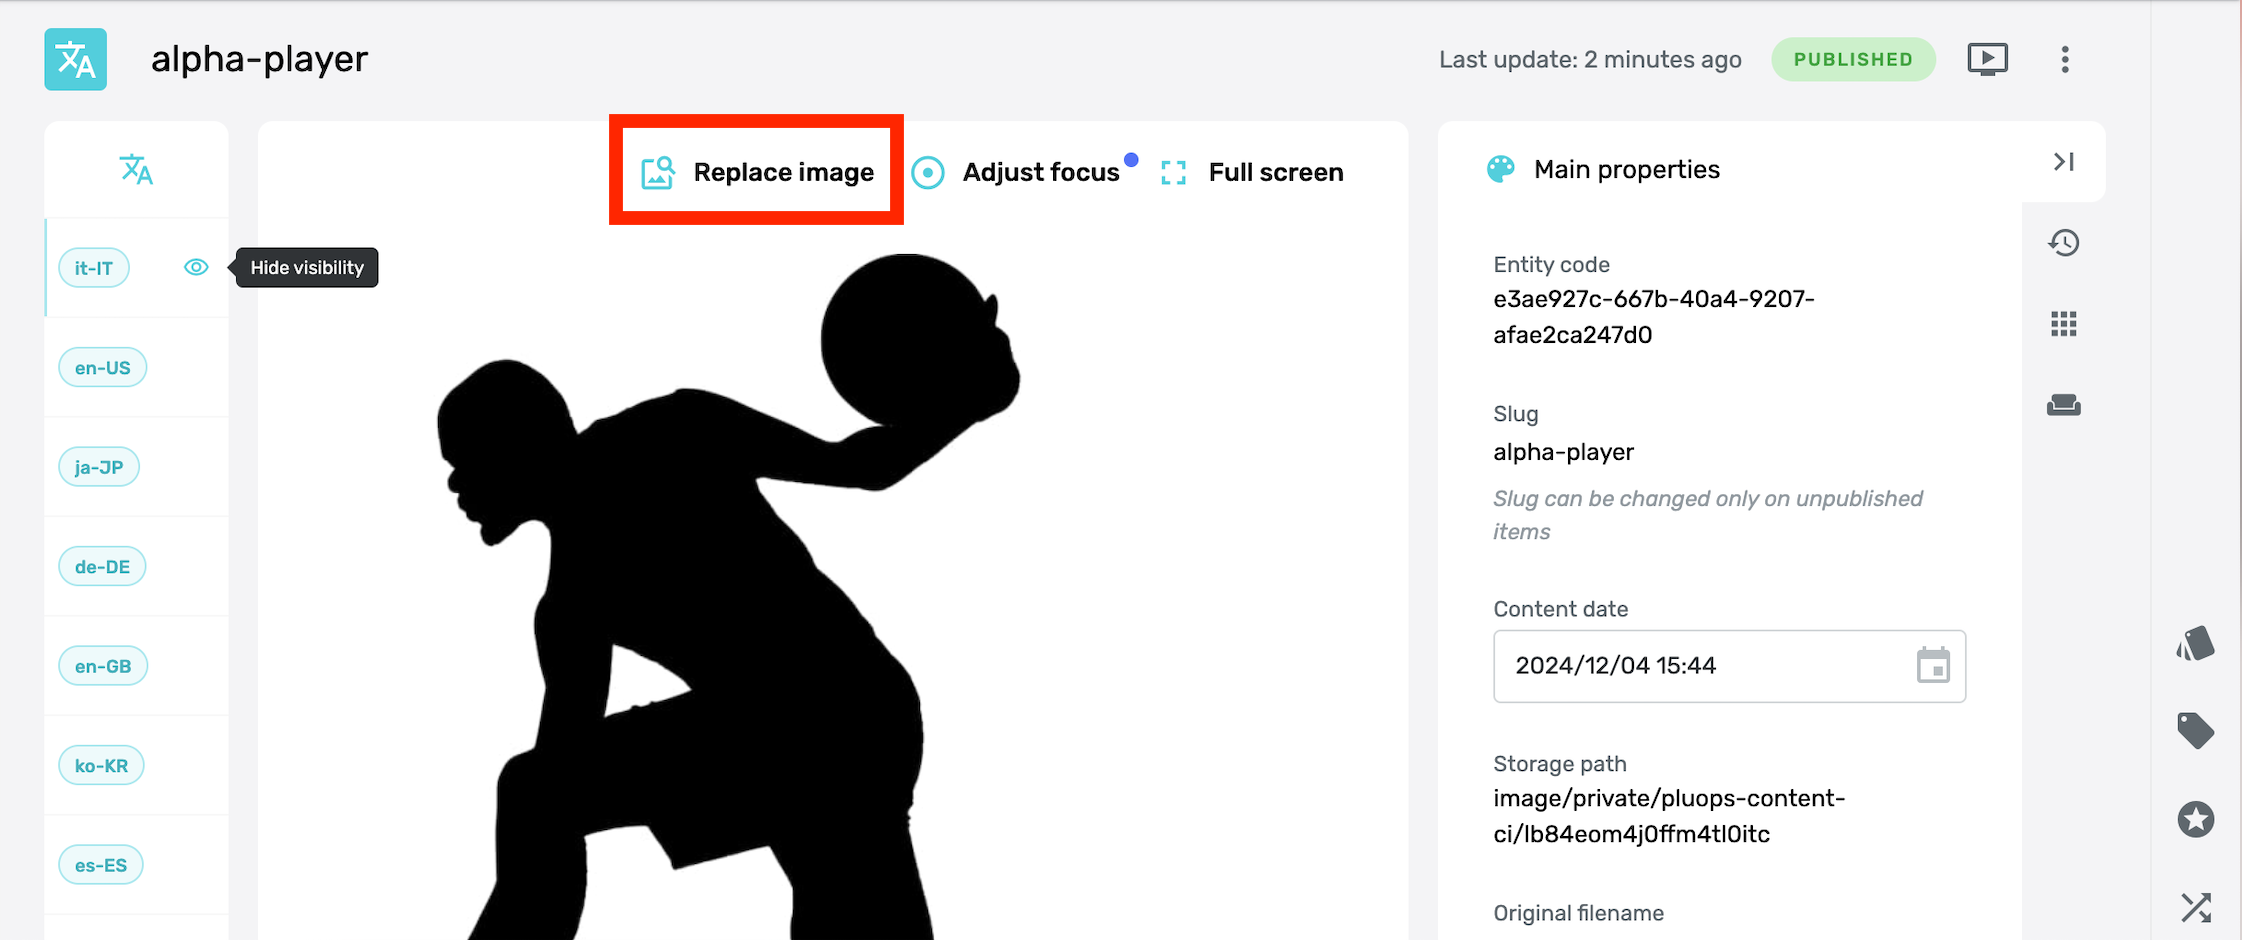
Task: Enter Full screen view
Action: (1252, 172)
